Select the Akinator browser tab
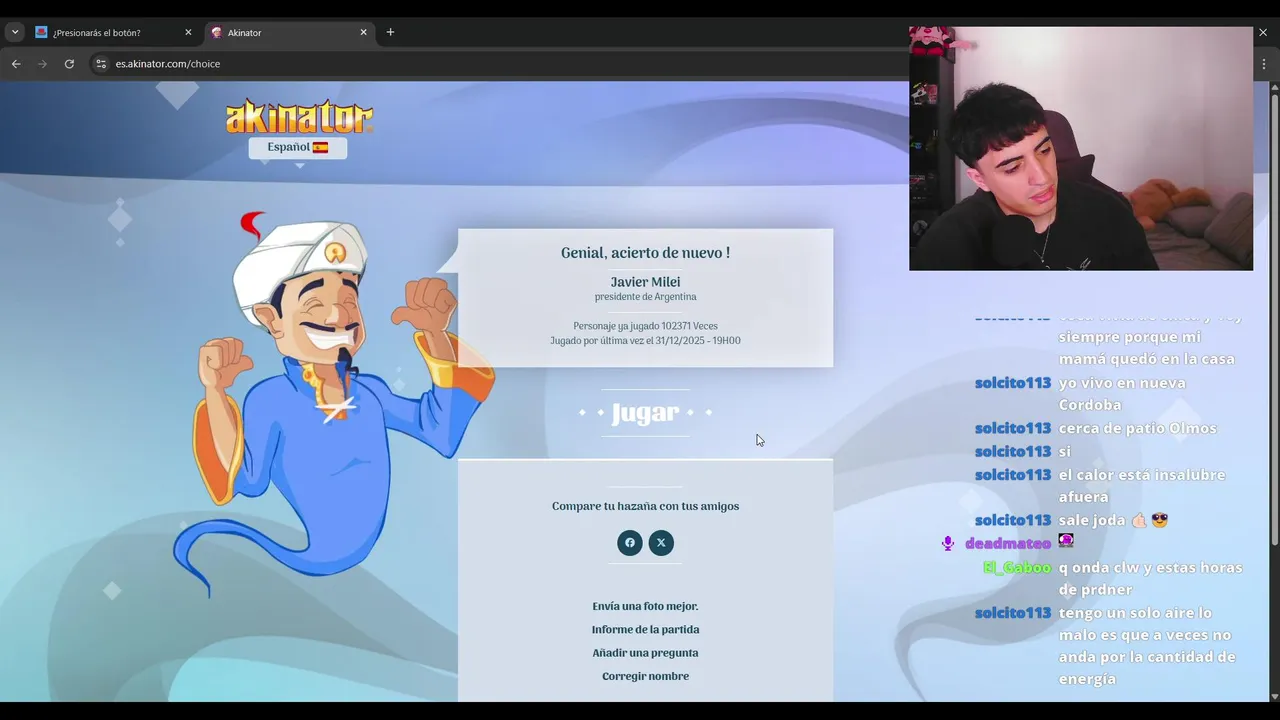 coord(288,32)
